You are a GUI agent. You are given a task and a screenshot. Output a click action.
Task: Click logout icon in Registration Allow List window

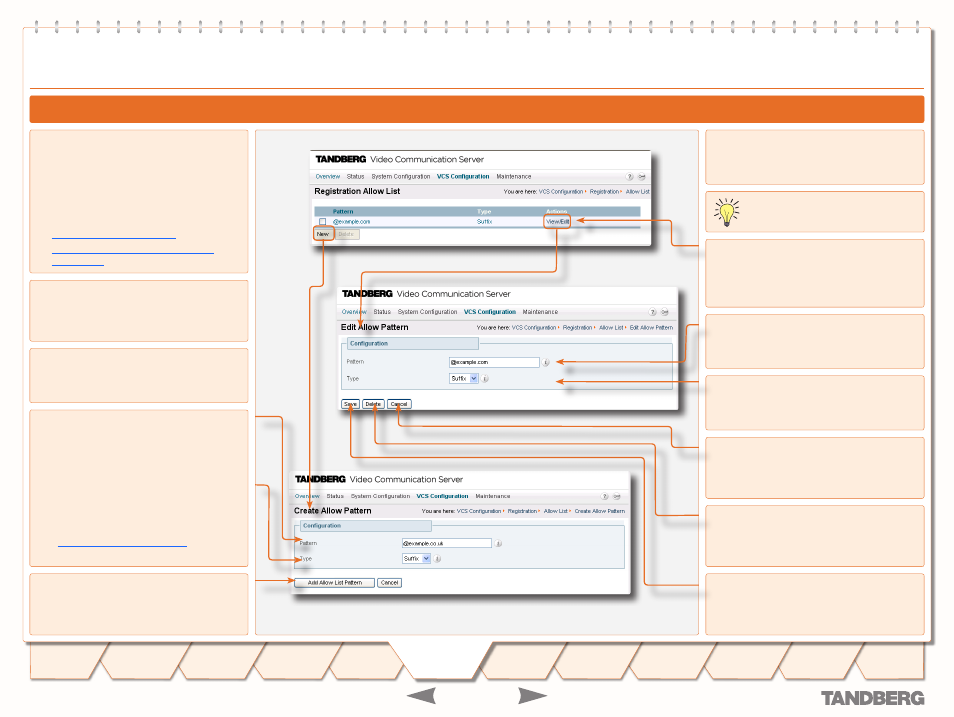tap(641, 177)
